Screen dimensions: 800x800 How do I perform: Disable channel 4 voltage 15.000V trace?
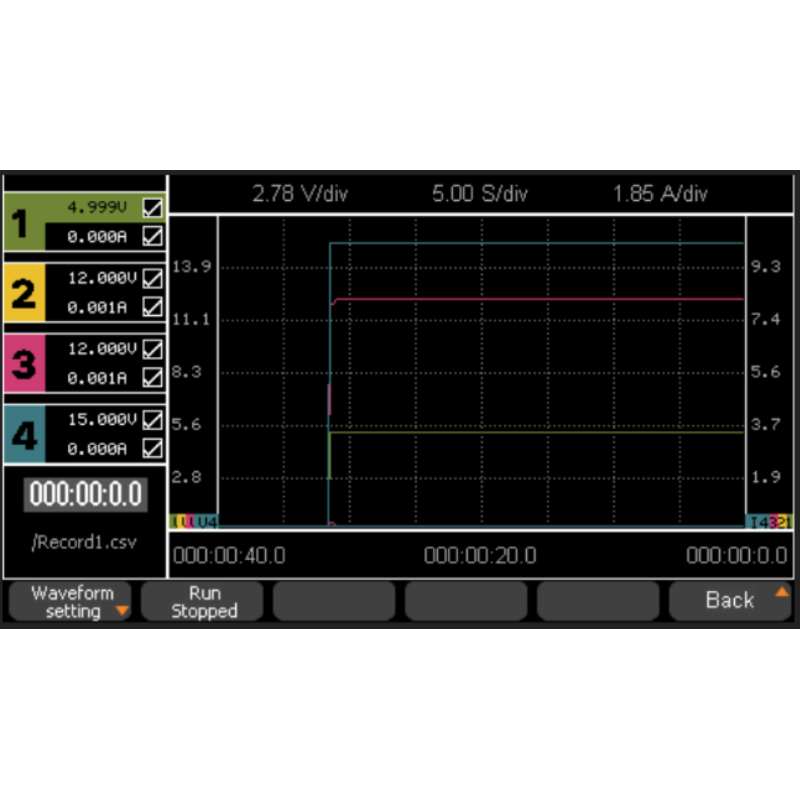click(153, 419)
